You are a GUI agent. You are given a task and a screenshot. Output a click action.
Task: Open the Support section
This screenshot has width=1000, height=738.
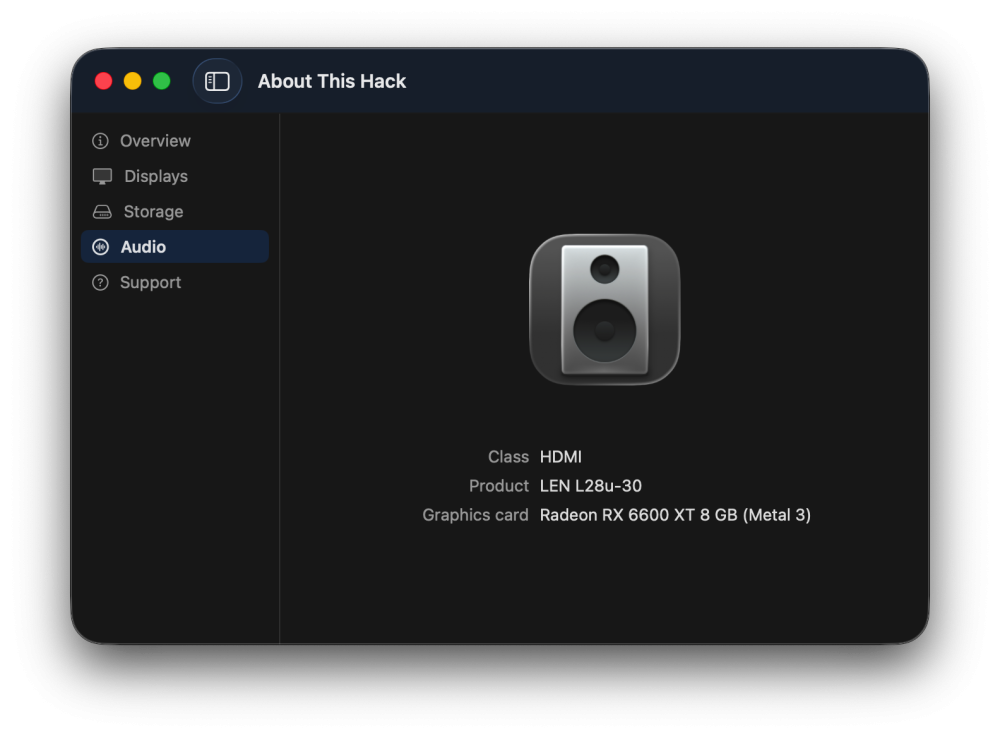click(x=175, y=283)
